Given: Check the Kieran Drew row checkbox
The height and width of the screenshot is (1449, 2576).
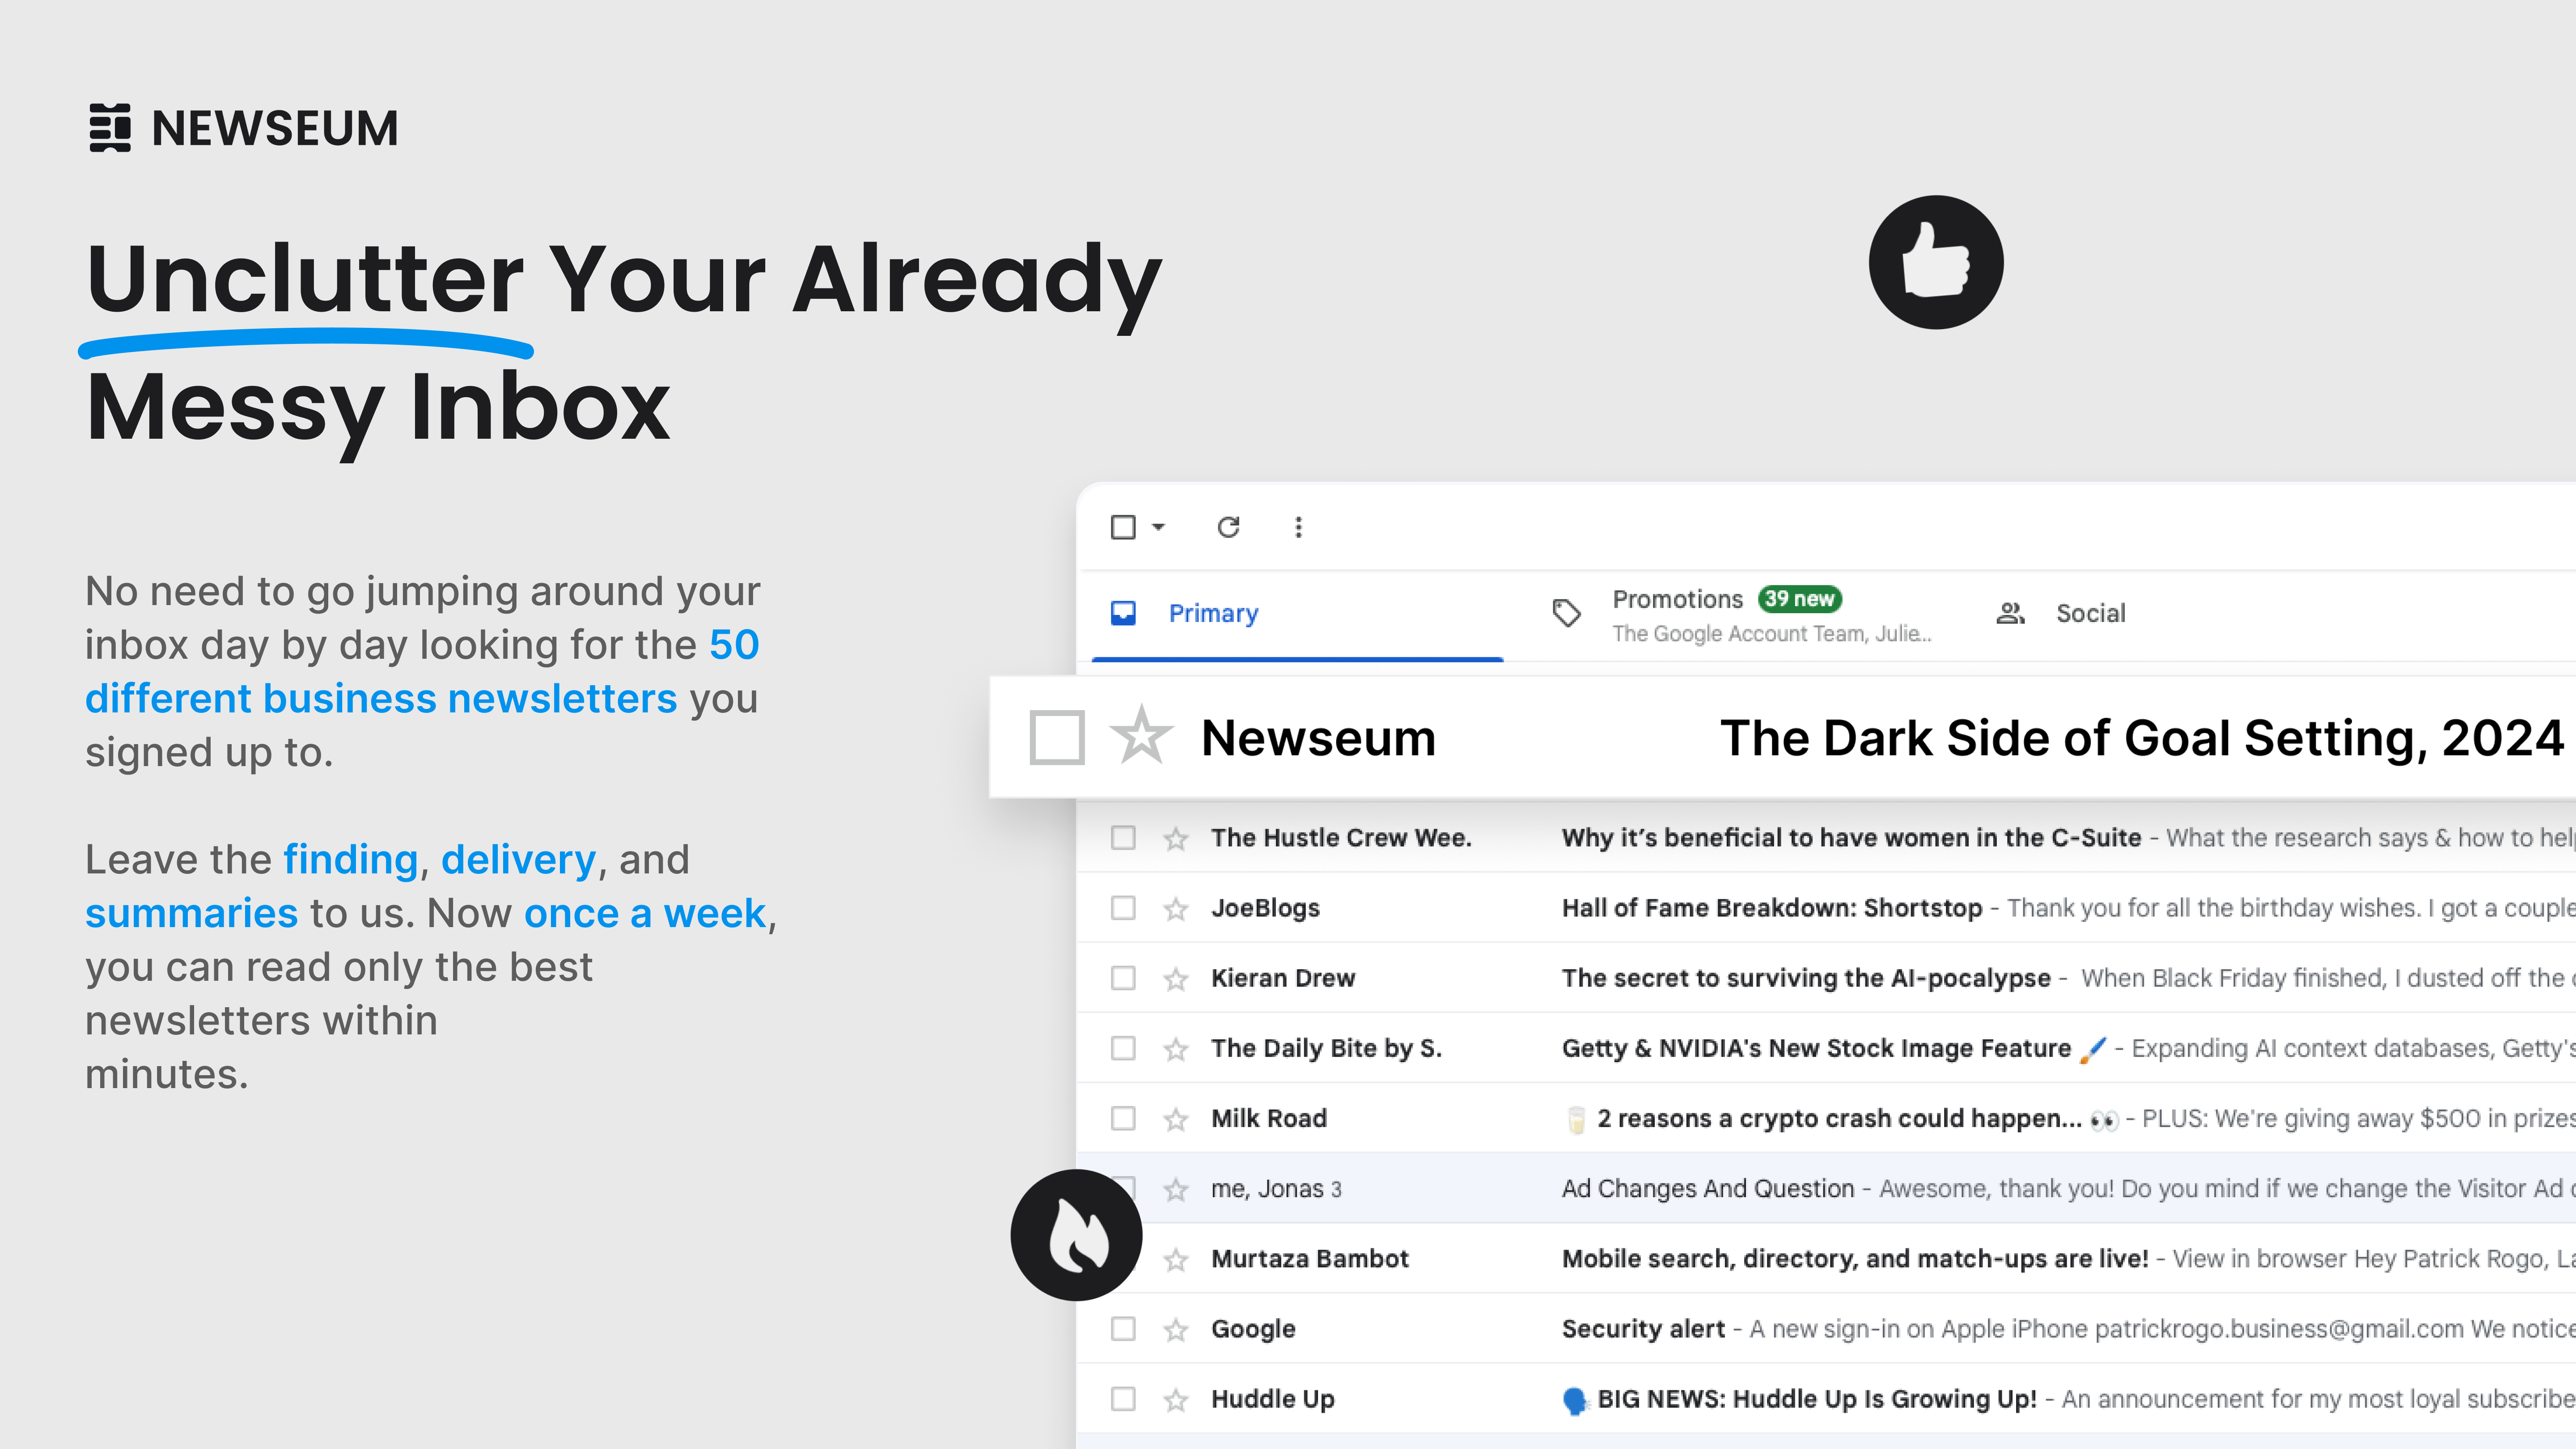Looking at the screenshot, I should tap(1123, 977).
